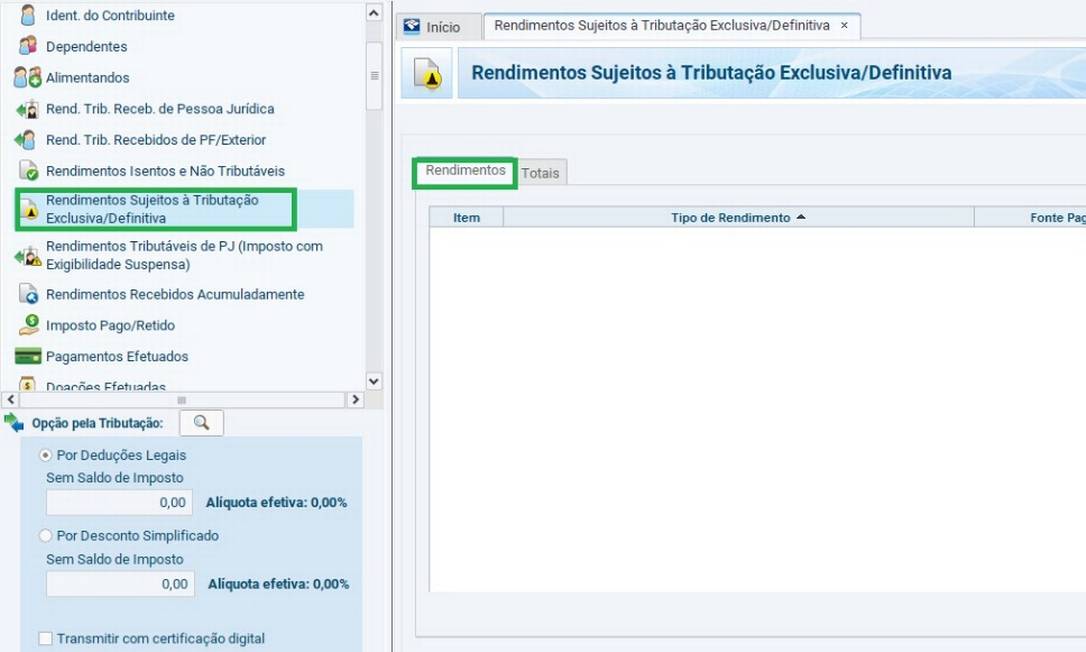Screen dimensions: 1086x652
Task: Click the magnifier icon beside Opção pela Tributação
Action: pyautogui.click(x=201, y=423)
